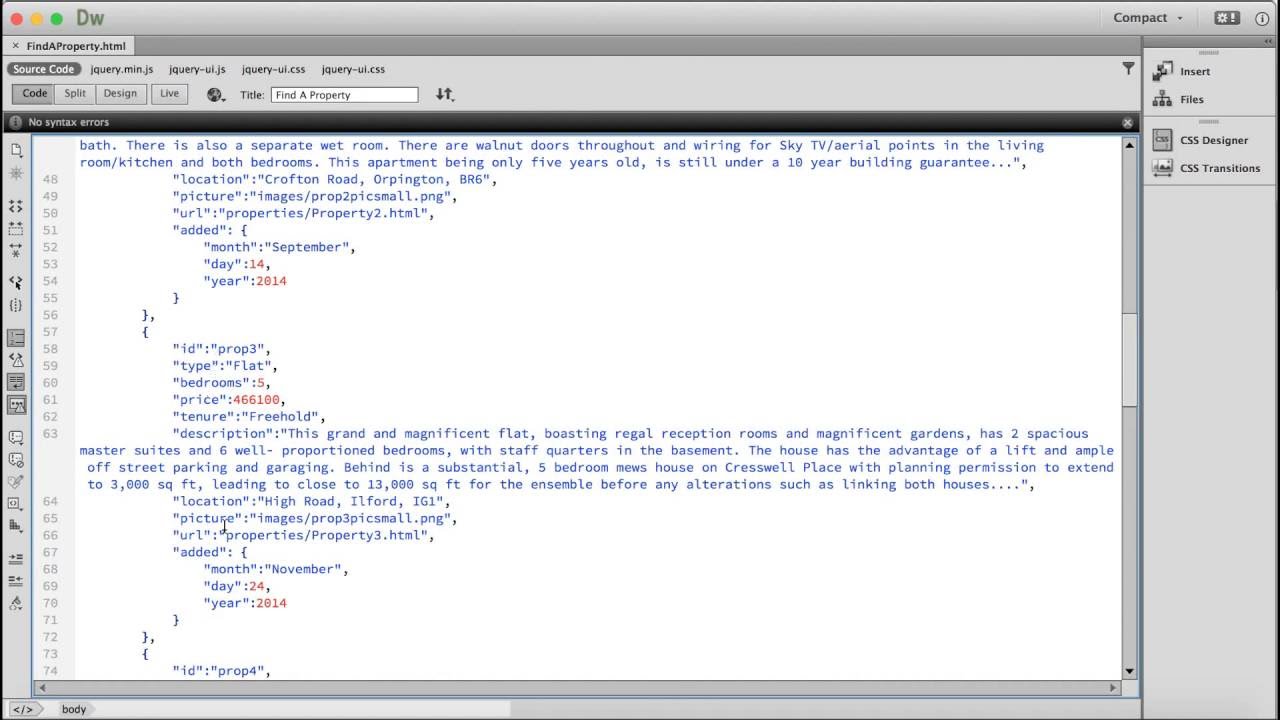Viewport: 1280px width, 720px height.
Task: Open the Open Documents menu icon
Action: [x=16, y=150]
